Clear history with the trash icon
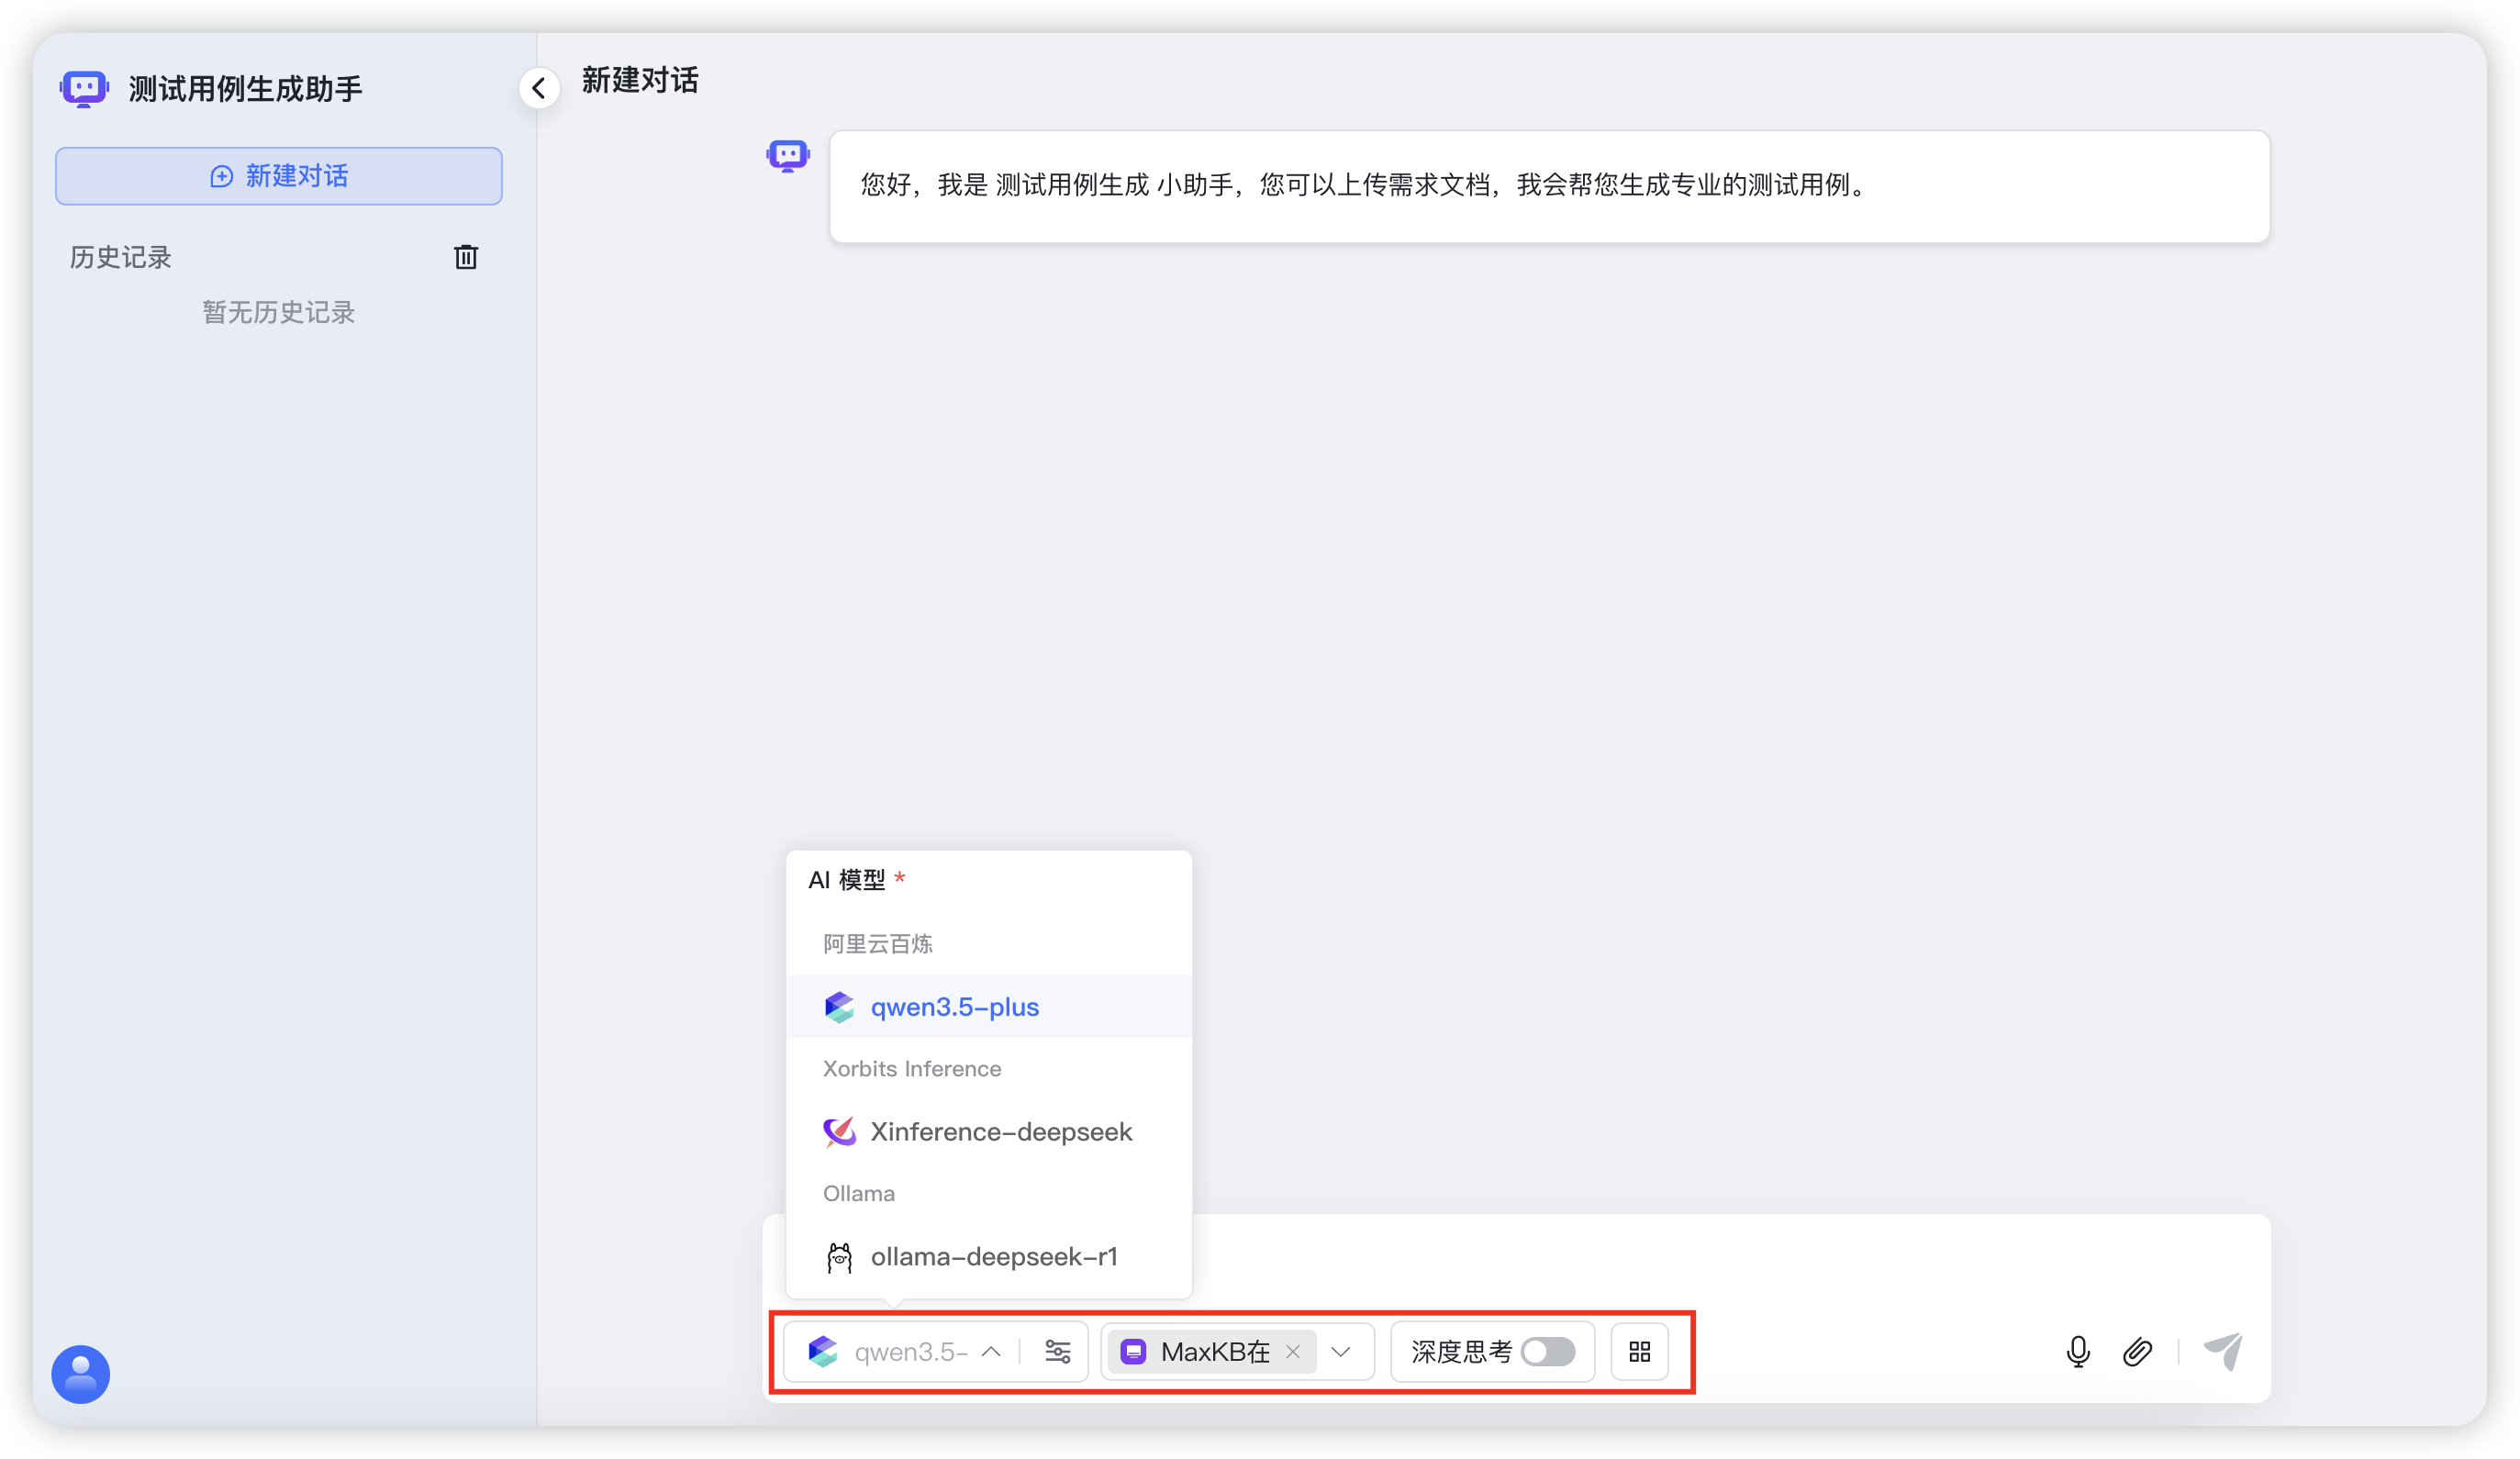The width and height of the screenshot is (2520, 1459). [466, 257]
